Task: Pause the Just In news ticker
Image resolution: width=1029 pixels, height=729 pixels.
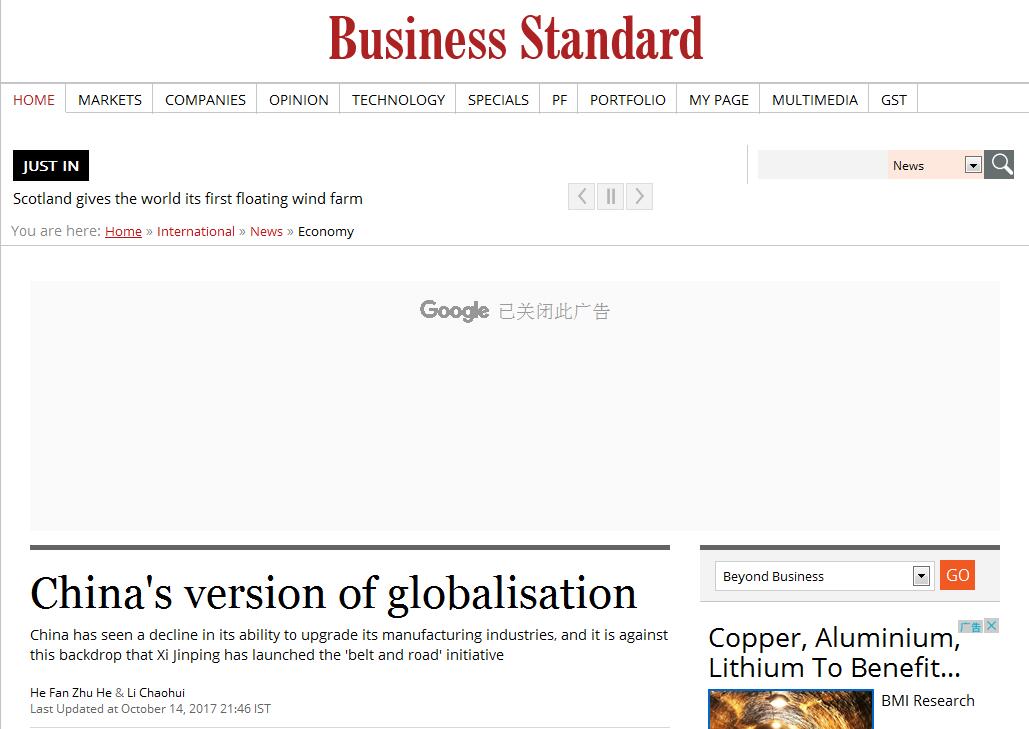Action: pos(610,196)
